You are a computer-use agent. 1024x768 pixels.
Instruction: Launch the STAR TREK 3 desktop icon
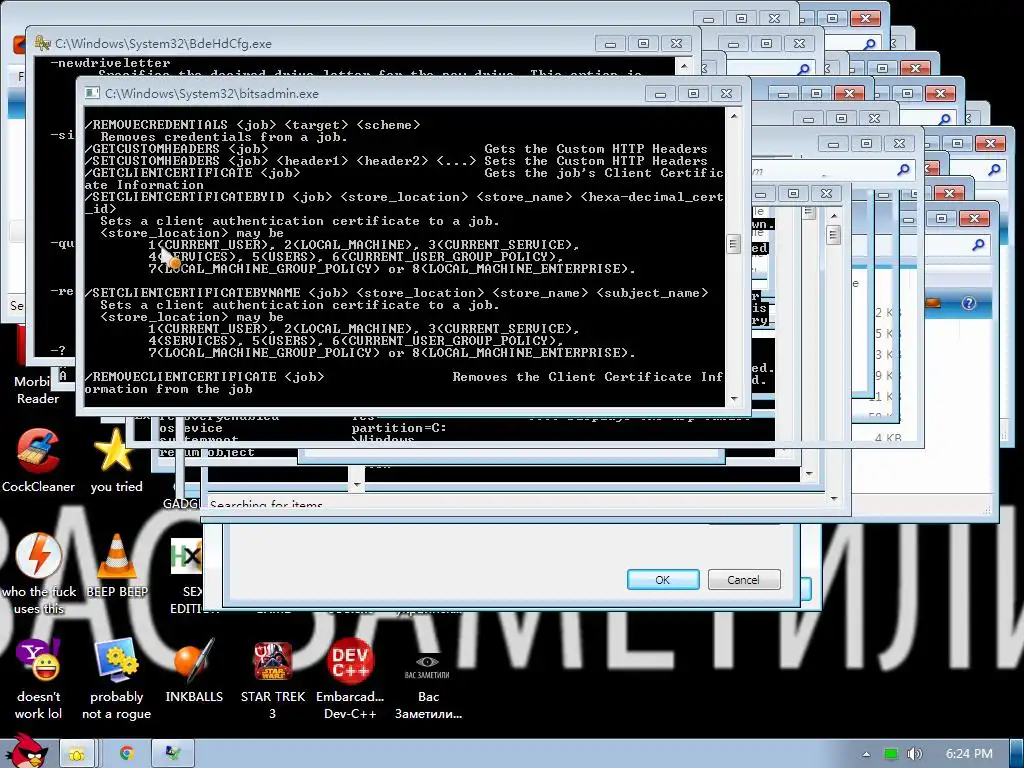point(272,679)
